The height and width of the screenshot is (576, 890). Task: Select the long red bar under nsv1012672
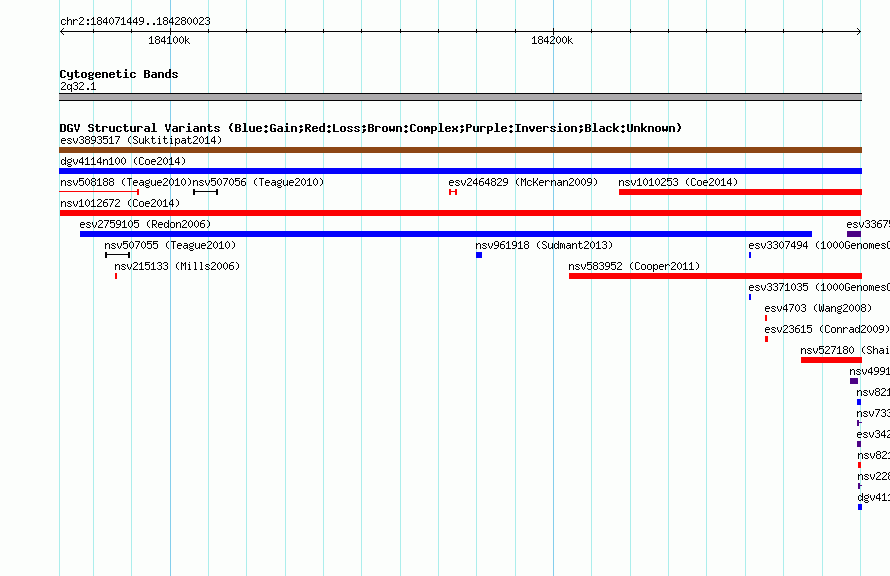tap(460, 213)
